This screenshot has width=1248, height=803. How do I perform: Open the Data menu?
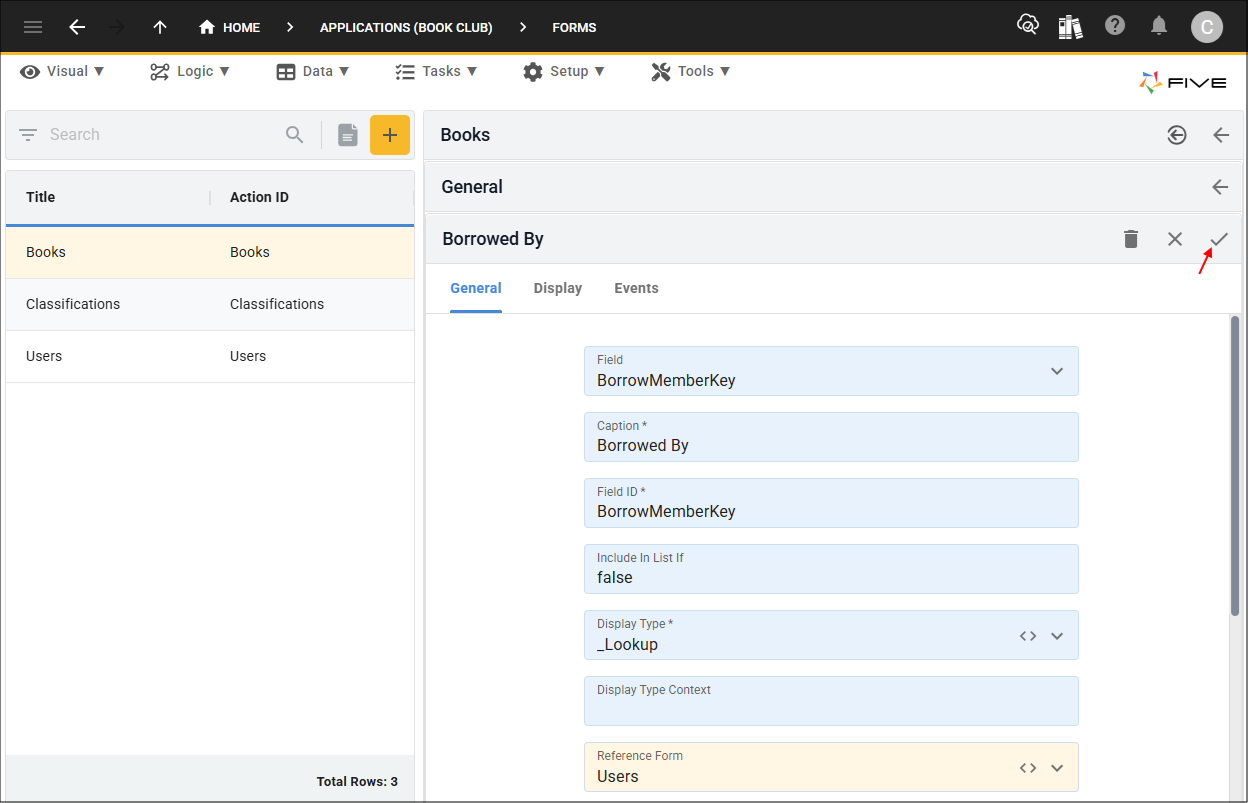coord(313,71)
